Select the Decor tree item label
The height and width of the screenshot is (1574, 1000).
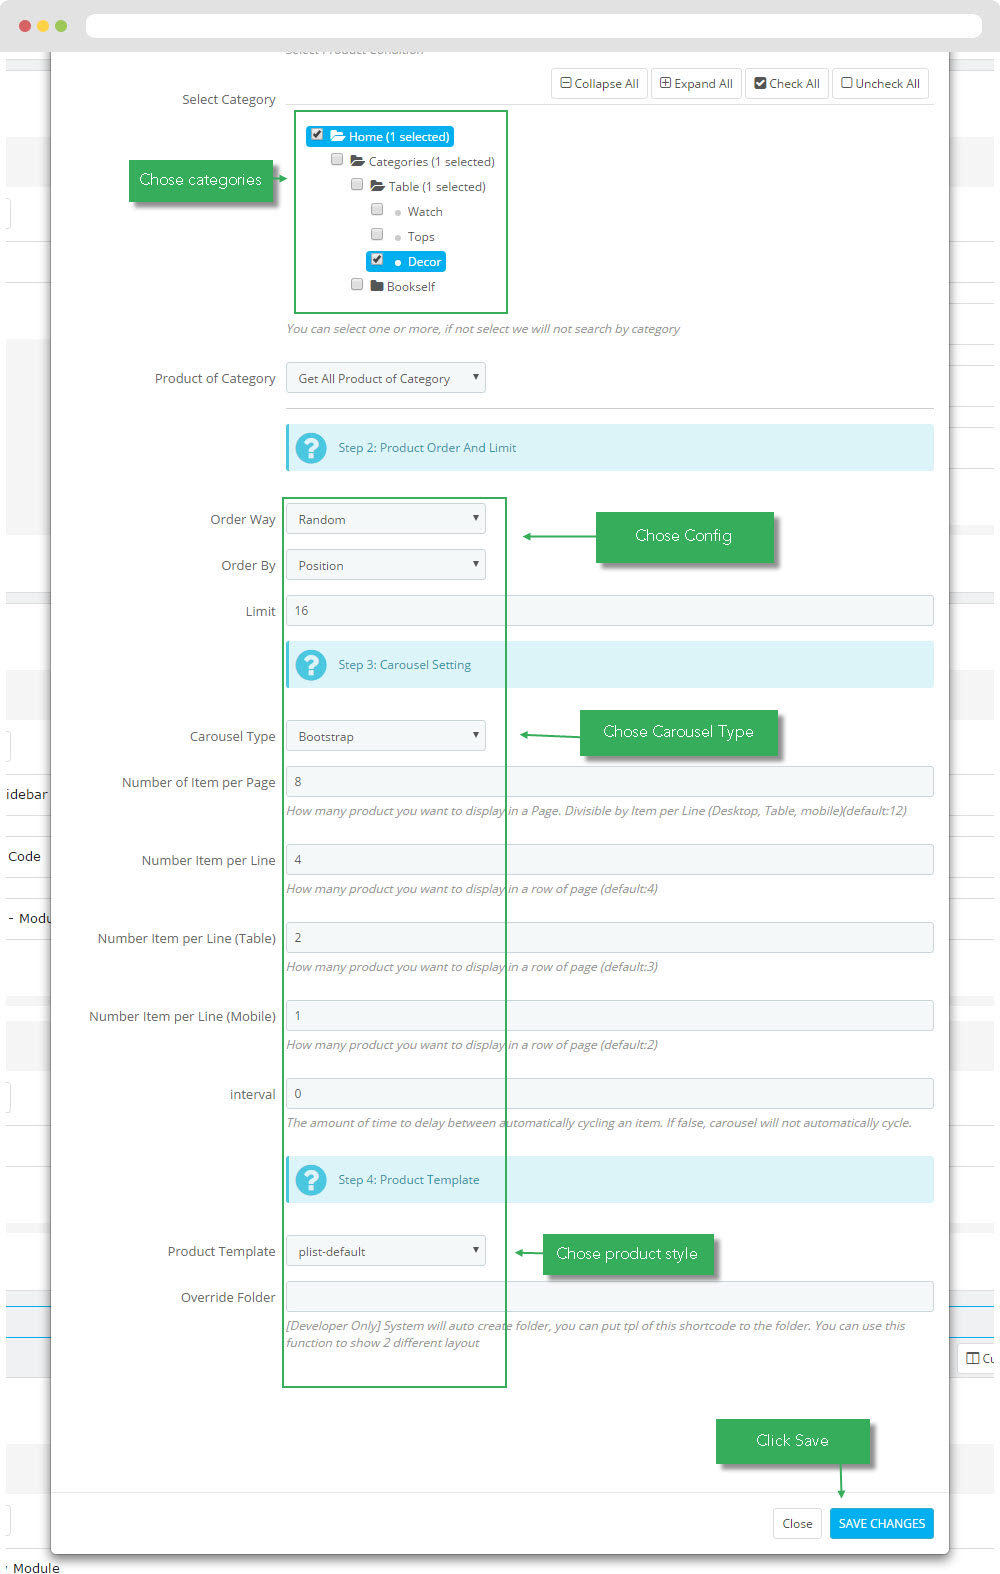[x=424, y=262]
